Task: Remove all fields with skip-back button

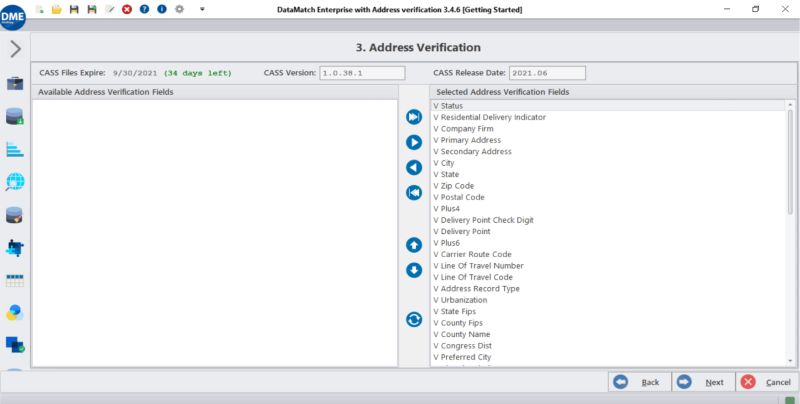Action: [x=414, y=193]
